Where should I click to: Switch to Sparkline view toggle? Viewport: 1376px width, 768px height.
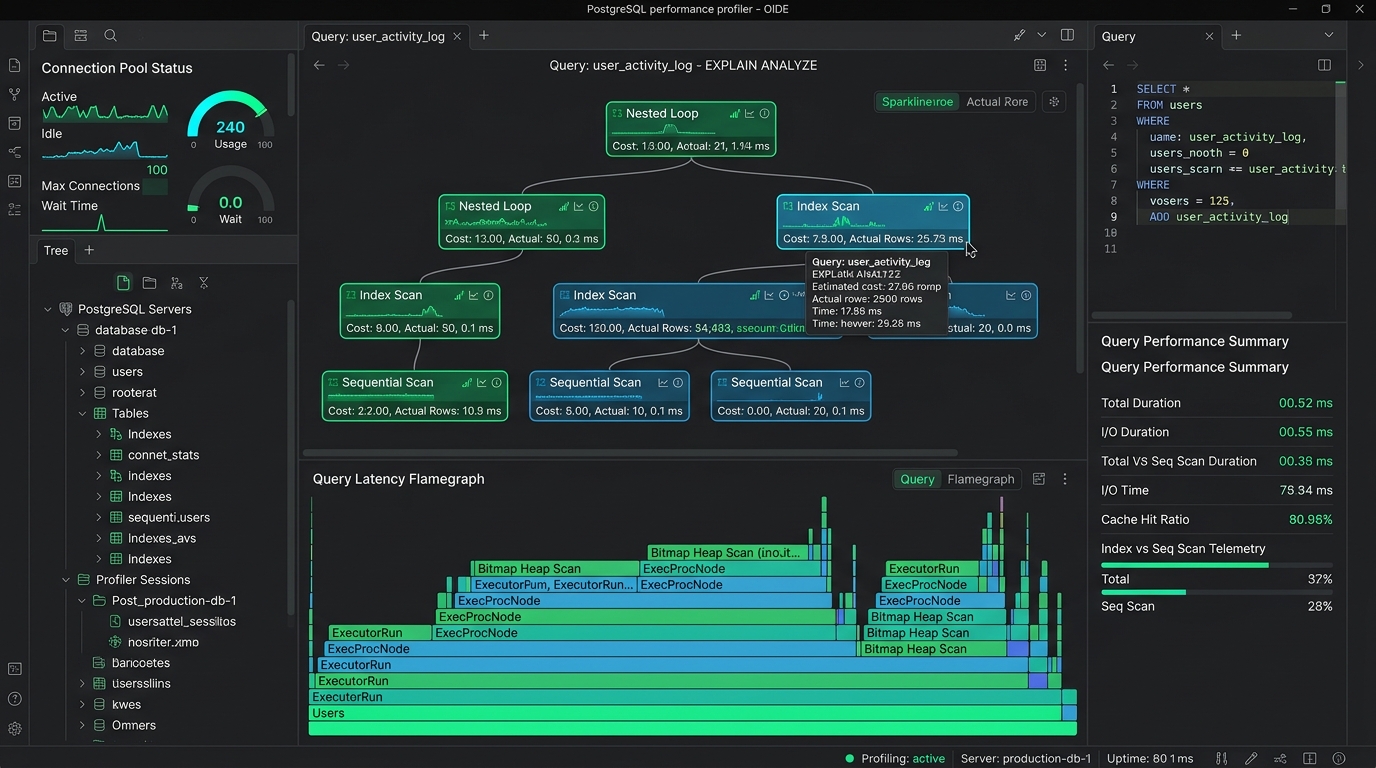click(x=917, y=102)
